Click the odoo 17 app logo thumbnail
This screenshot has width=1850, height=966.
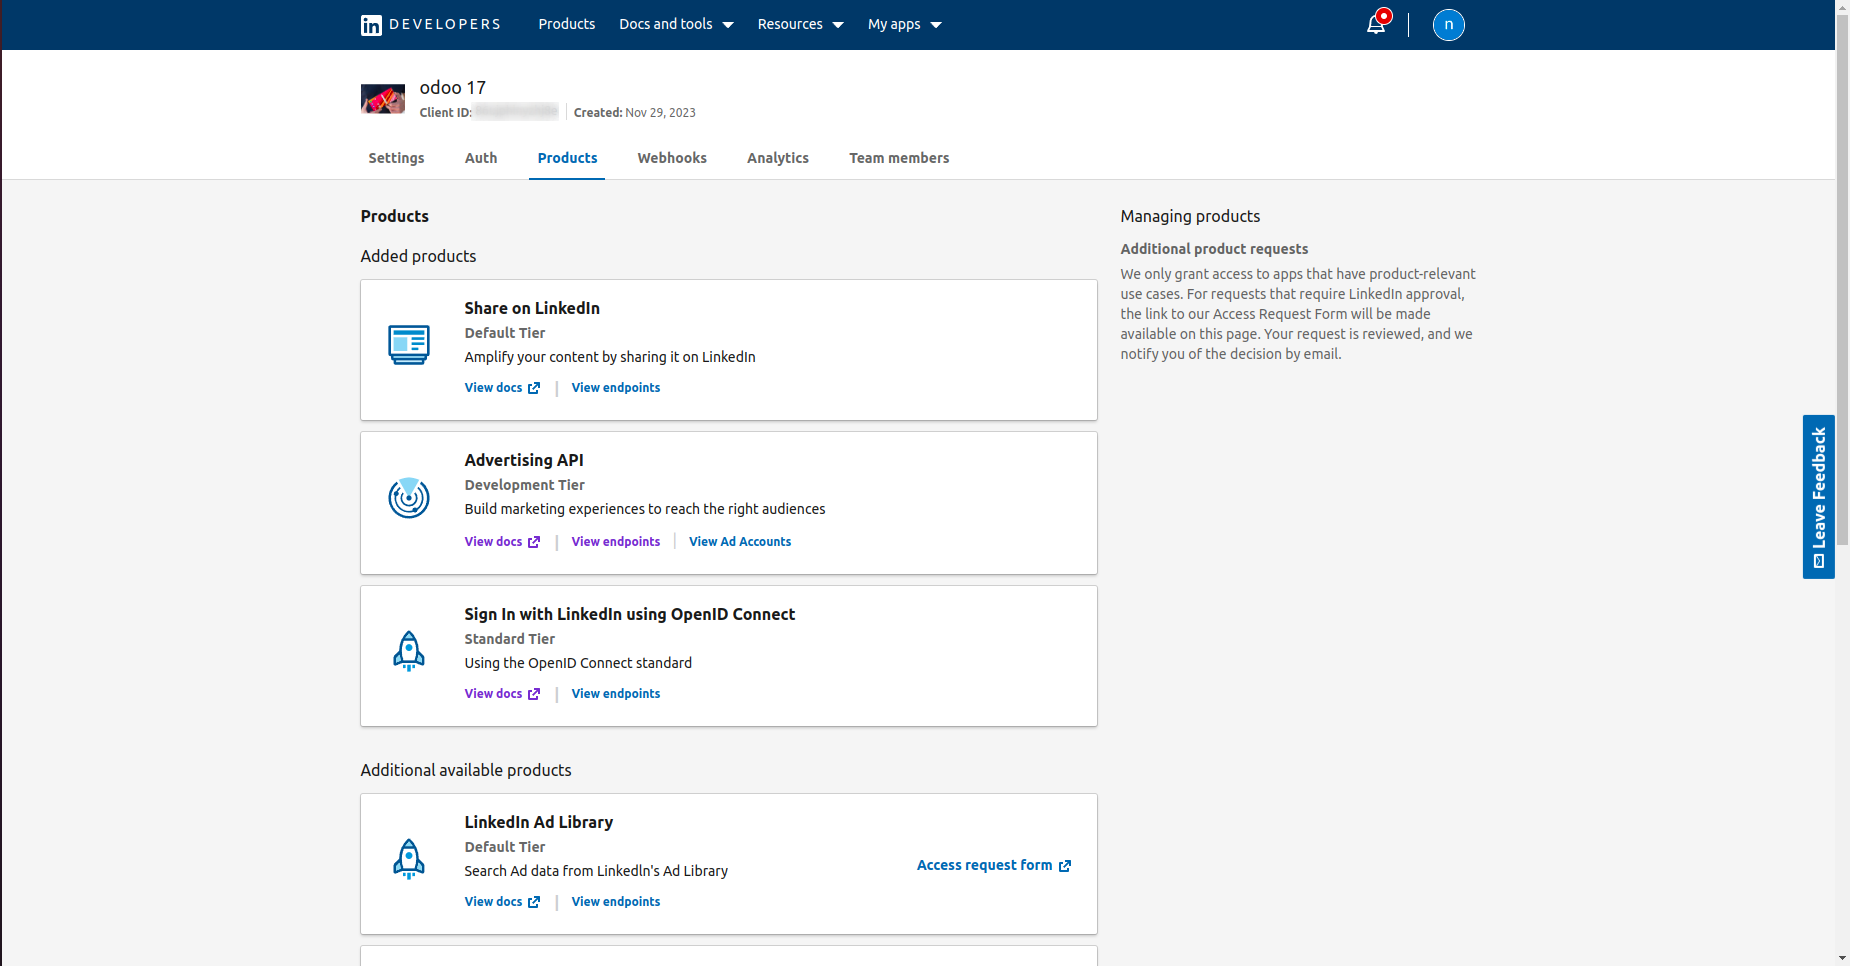tap(383, 99)
